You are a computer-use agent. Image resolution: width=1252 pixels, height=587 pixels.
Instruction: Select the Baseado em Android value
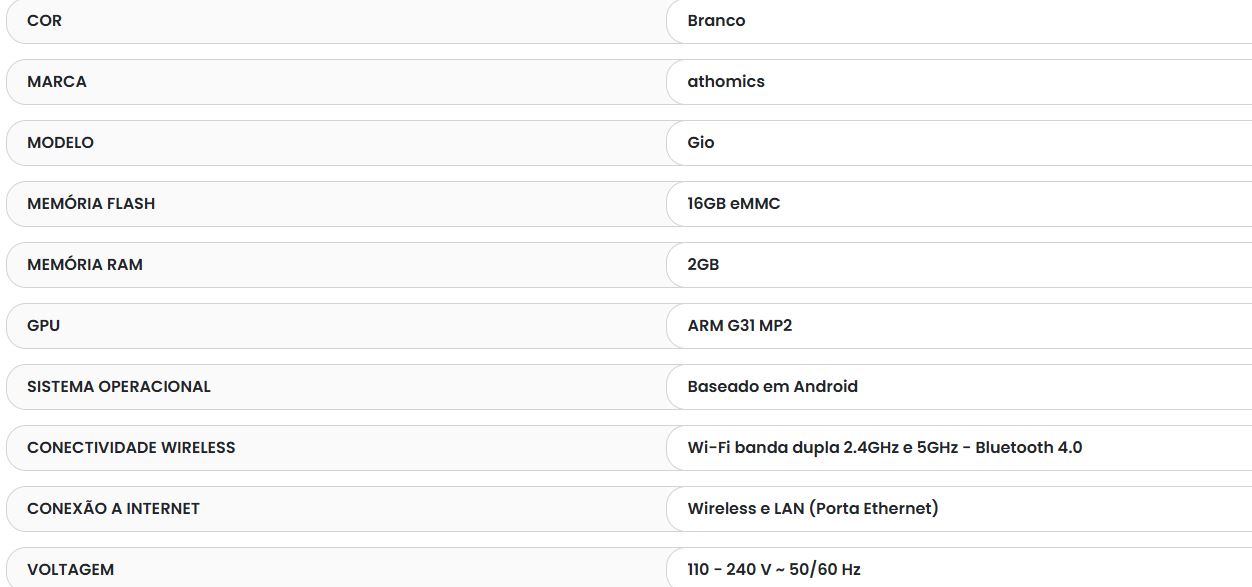(x=773, y=387)
